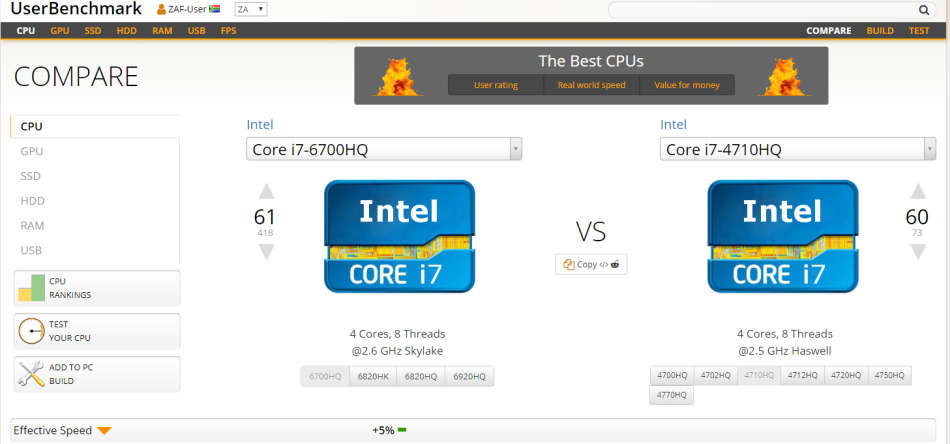
Task: Select the 6820HK variant button
Action: pos(373,376)
